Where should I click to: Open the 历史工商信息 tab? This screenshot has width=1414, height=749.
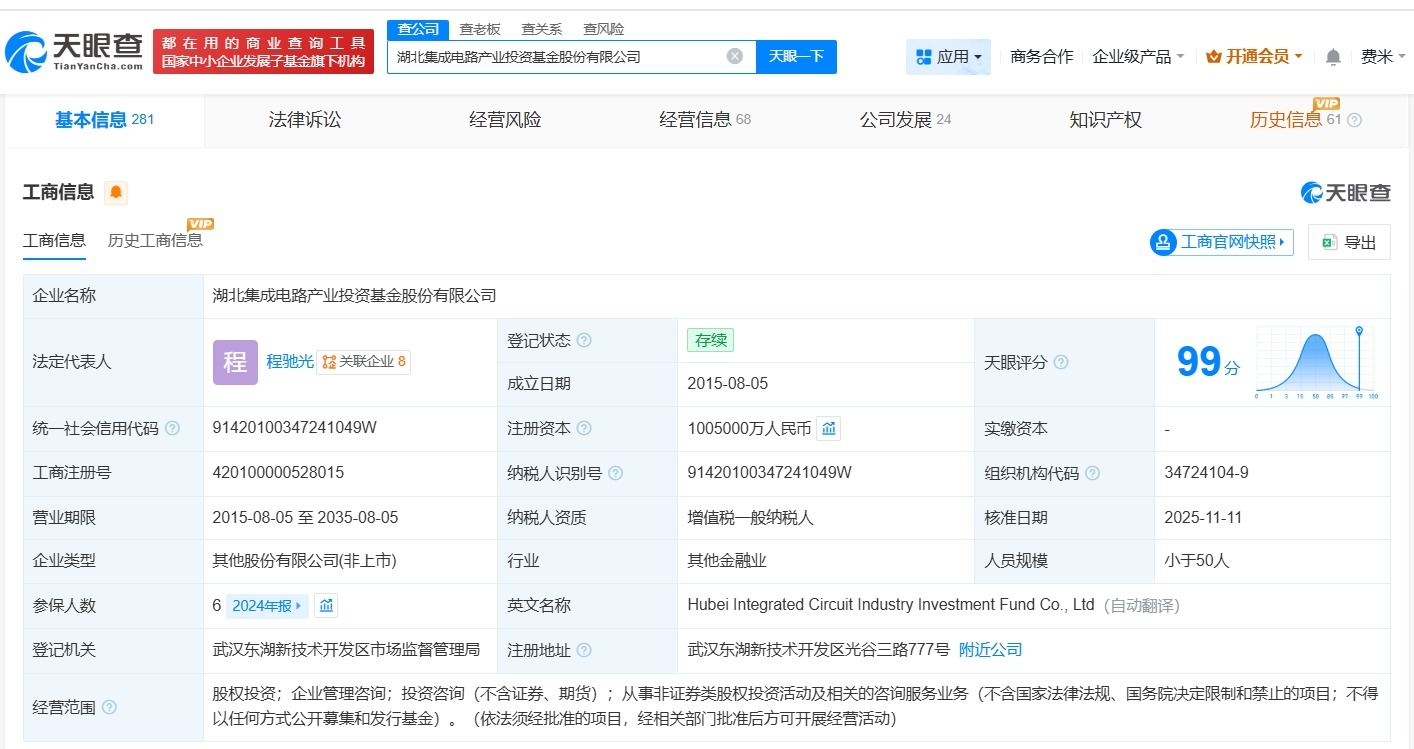pos(155,240)
